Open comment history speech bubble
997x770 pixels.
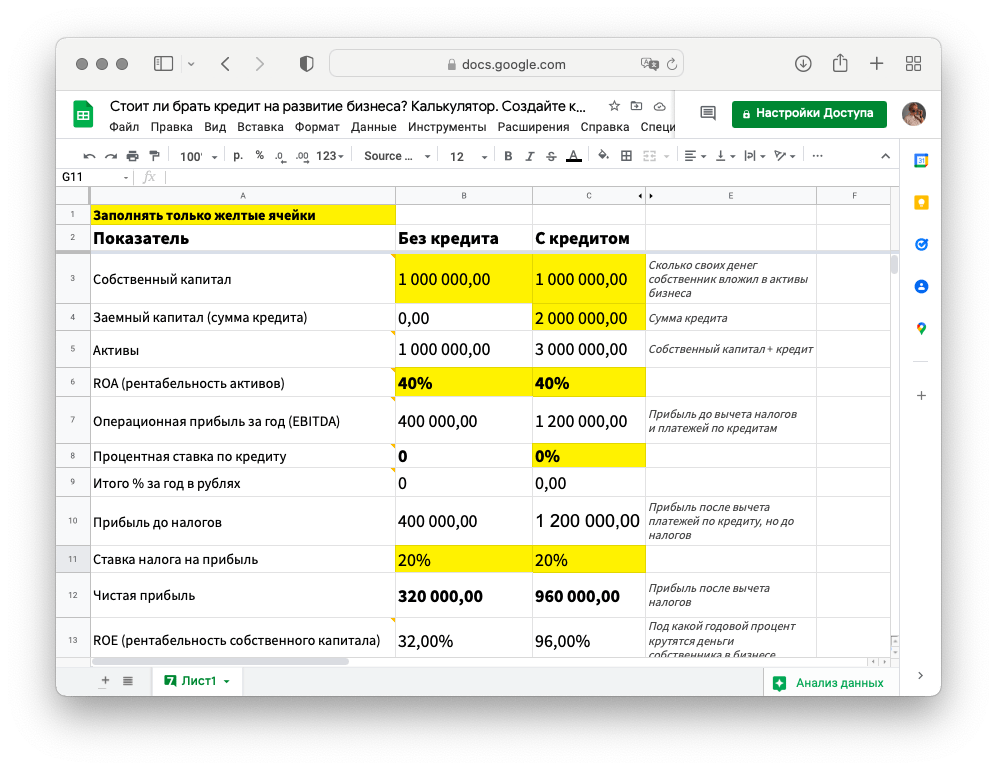708,113
